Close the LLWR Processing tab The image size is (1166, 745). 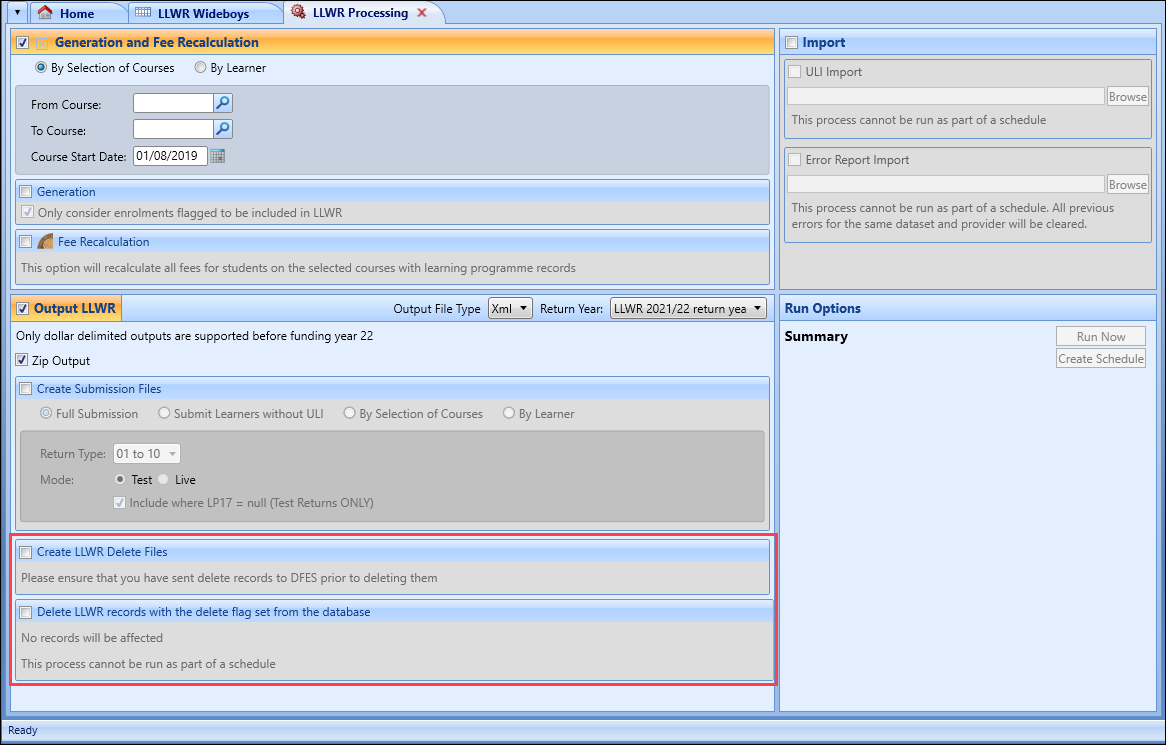tap(422, 13)
